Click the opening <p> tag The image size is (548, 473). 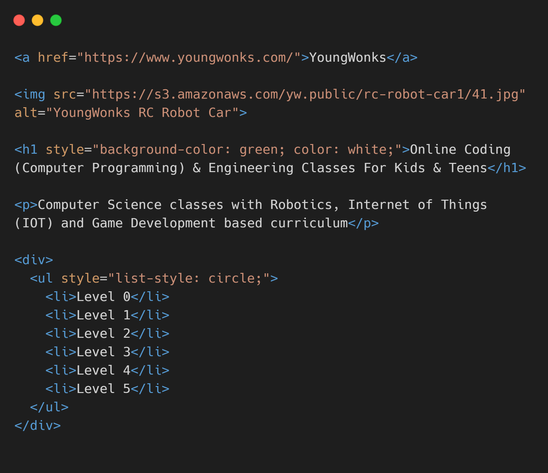tap(26, 205)
